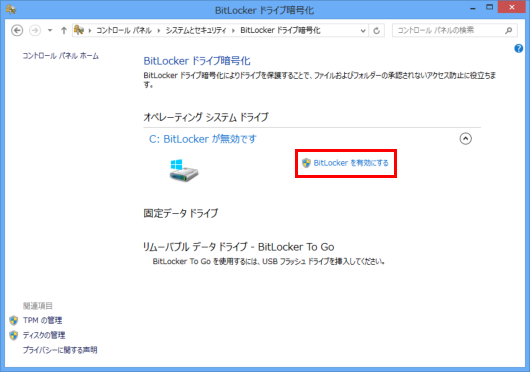530x372 pixels.
Task: Click BitLocker を有効にする link
Action: tap(351, 163)
